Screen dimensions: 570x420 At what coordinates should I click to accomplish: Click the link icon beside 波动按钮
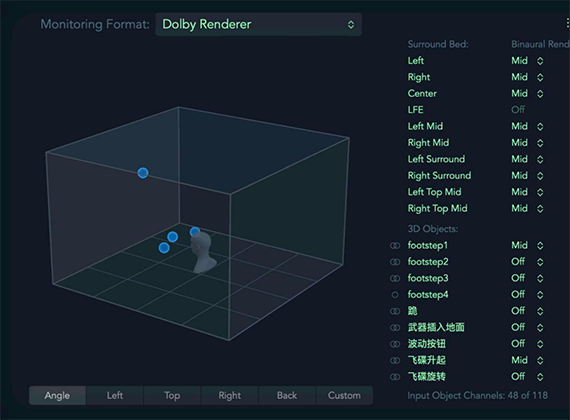pyautogui.click(x=395, y=344)
